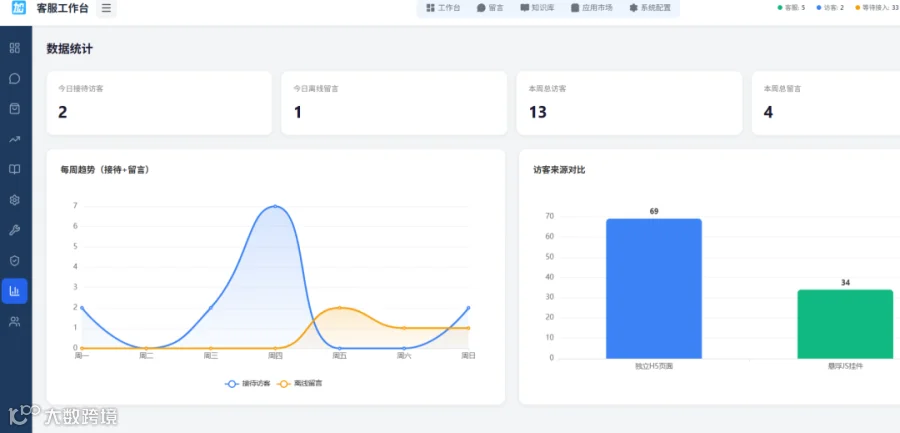Image resolution: width=900 pixels, height=433 pixels.
Task: Click the 数据统计 page heading
Action: pyautogui.click(x=69, y=49)
